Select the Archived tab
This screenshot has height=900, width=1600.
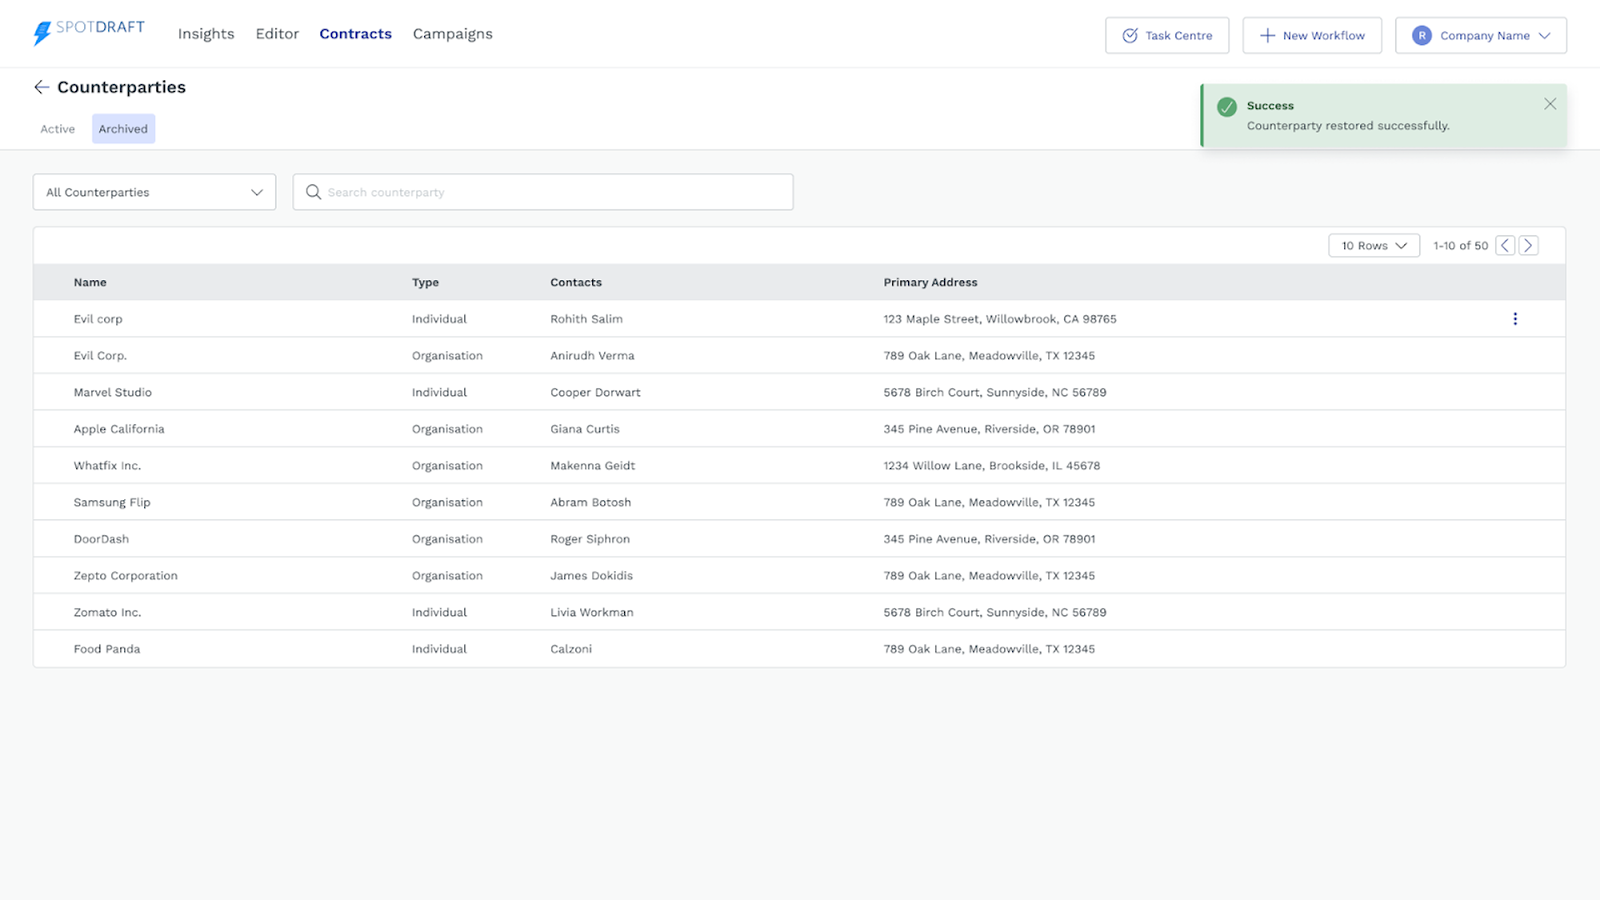(123, 129)
